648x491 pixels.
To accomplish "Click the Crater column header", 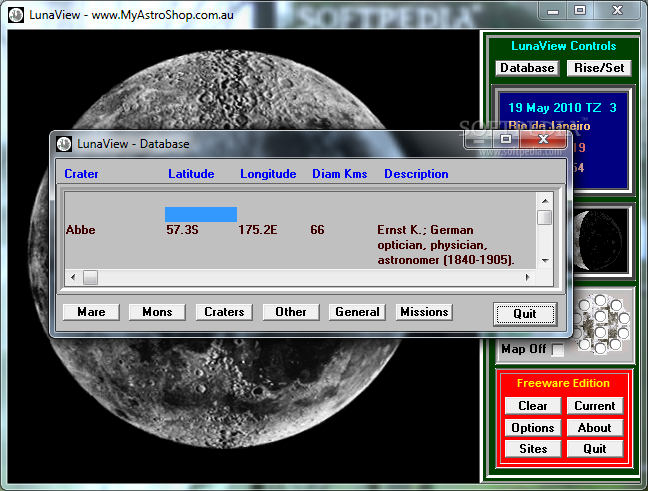I will [81, 174].
